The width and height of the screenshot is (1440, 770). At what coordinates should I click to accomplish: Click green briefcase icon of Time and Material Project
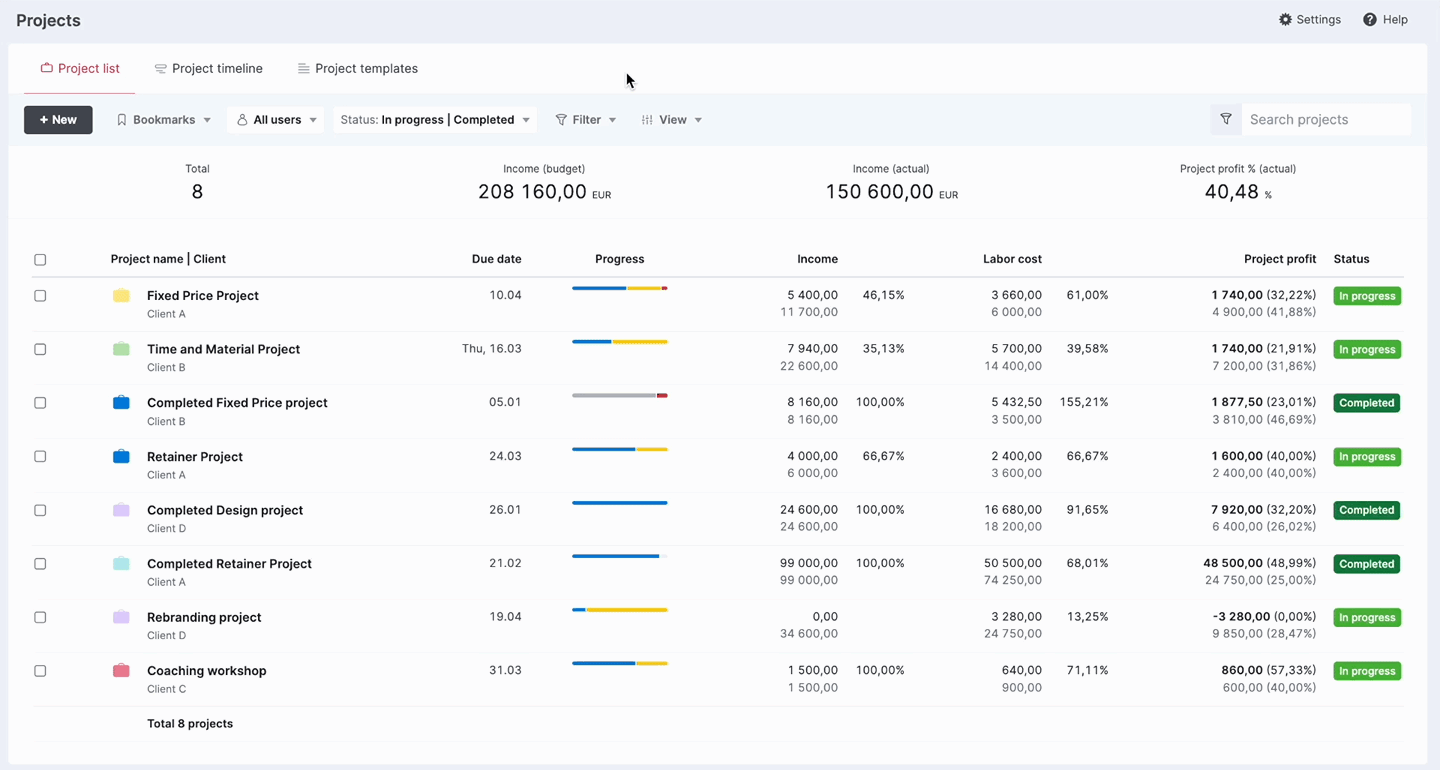121,349
